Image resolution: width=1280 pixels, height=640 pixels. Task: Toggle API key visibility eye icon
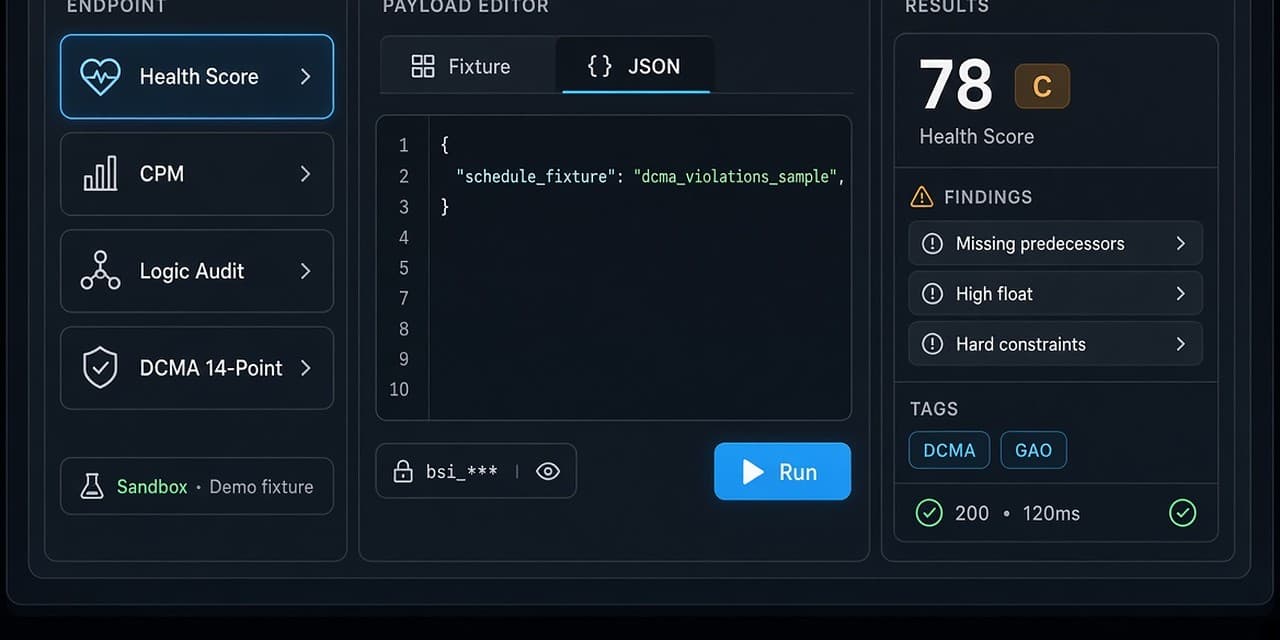[548, 472]
